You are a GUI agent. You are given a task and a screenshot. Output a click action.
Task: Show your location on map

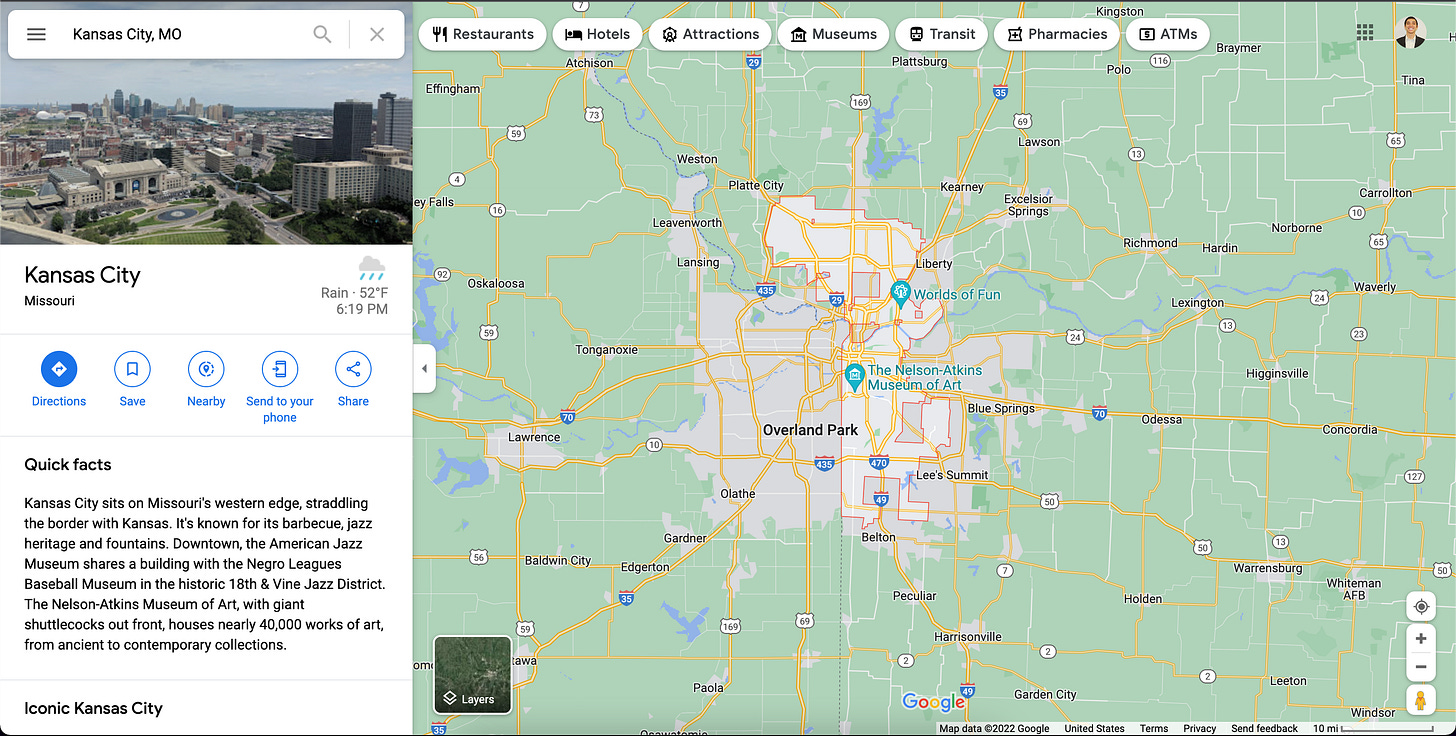1420,607
